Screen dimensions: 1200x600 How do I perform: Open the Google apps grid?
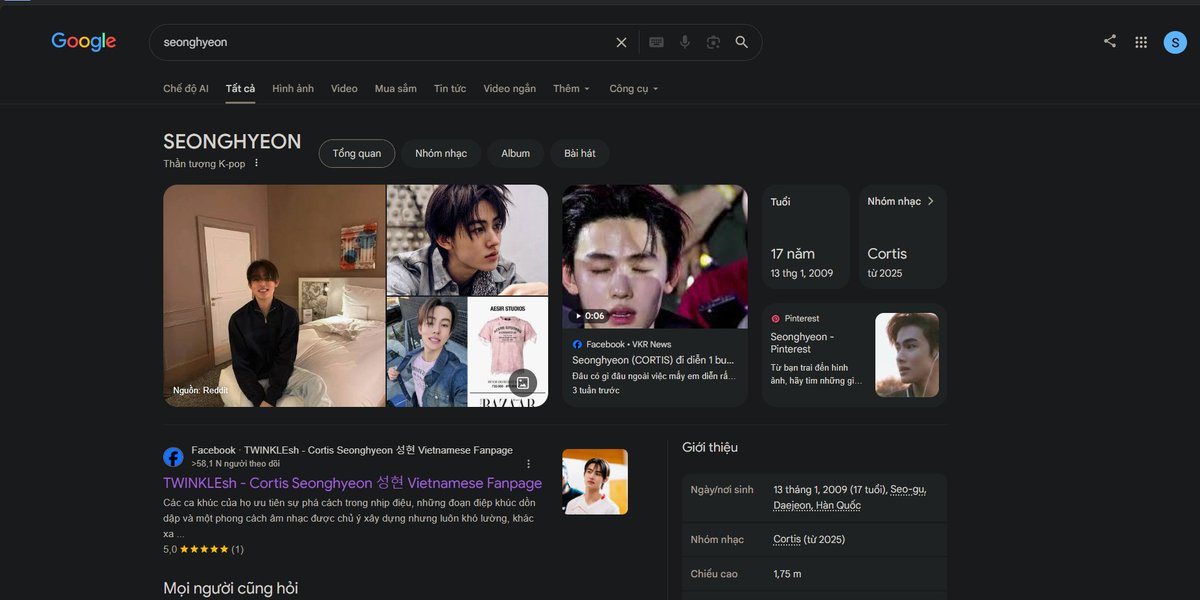pos(1141,42)
